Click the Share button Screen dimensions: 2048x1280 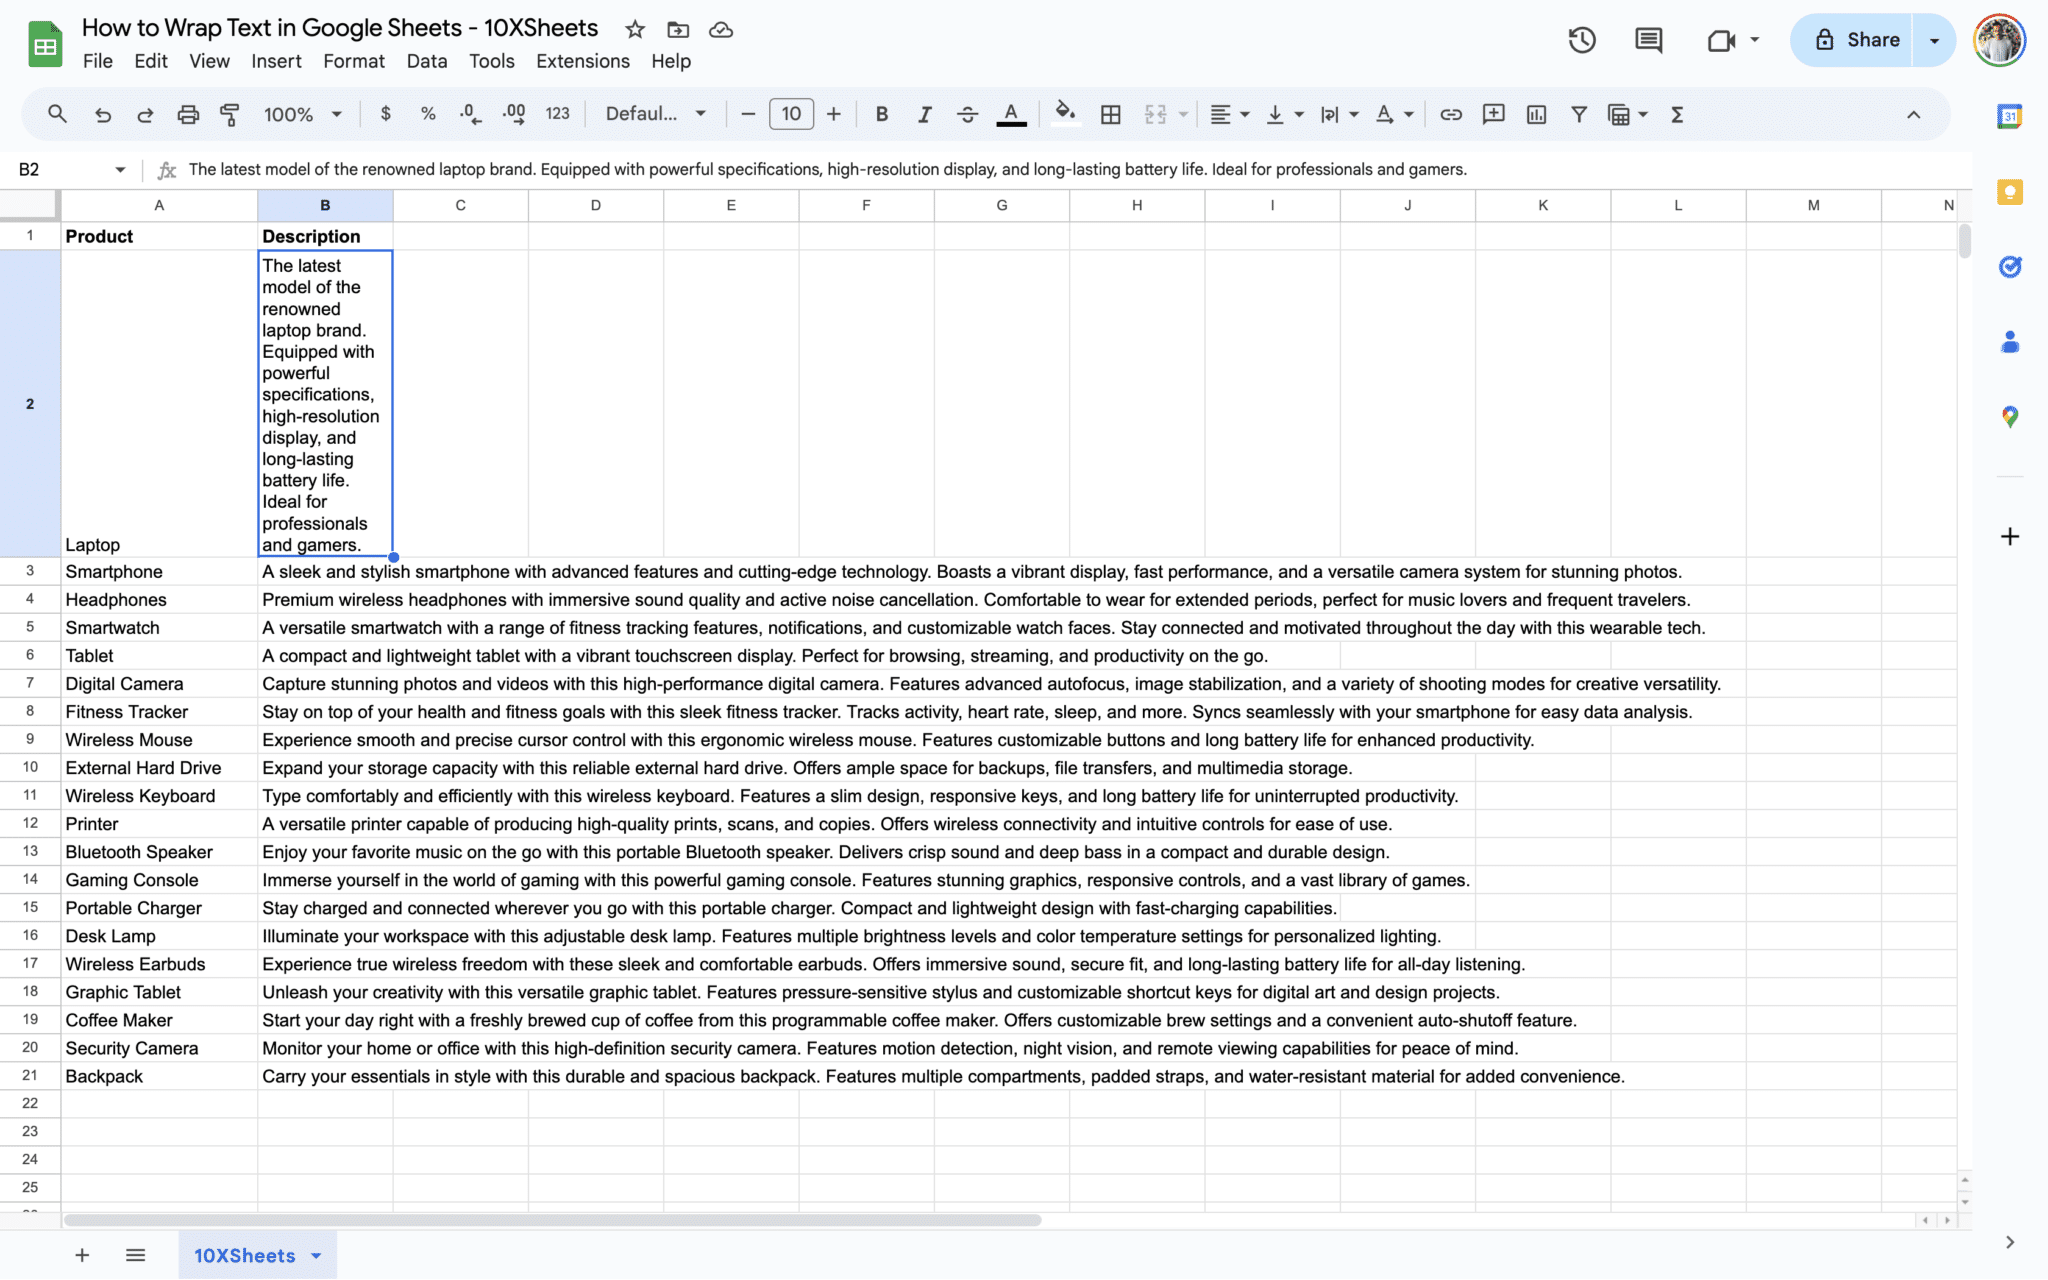coord(1856,40)
